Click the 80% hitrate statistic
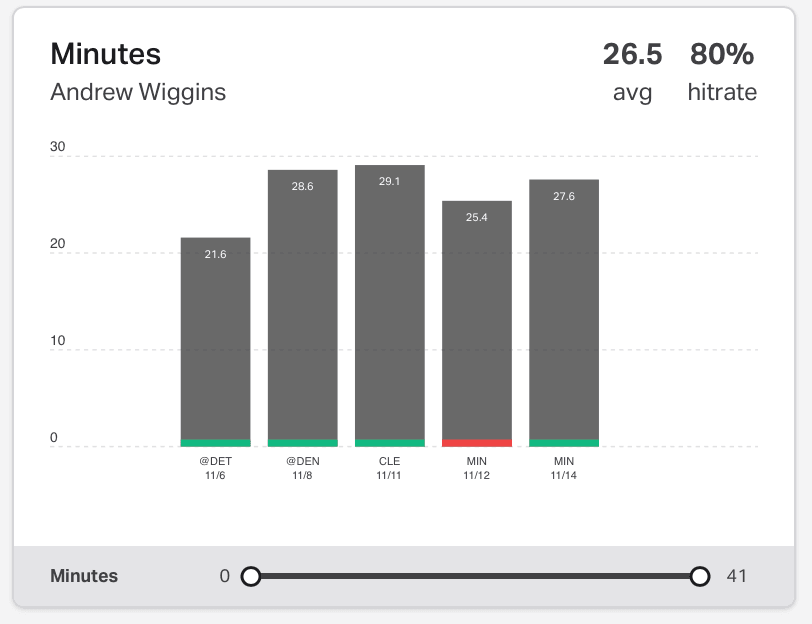Screen dimensions: 812x624 [722, 72]
